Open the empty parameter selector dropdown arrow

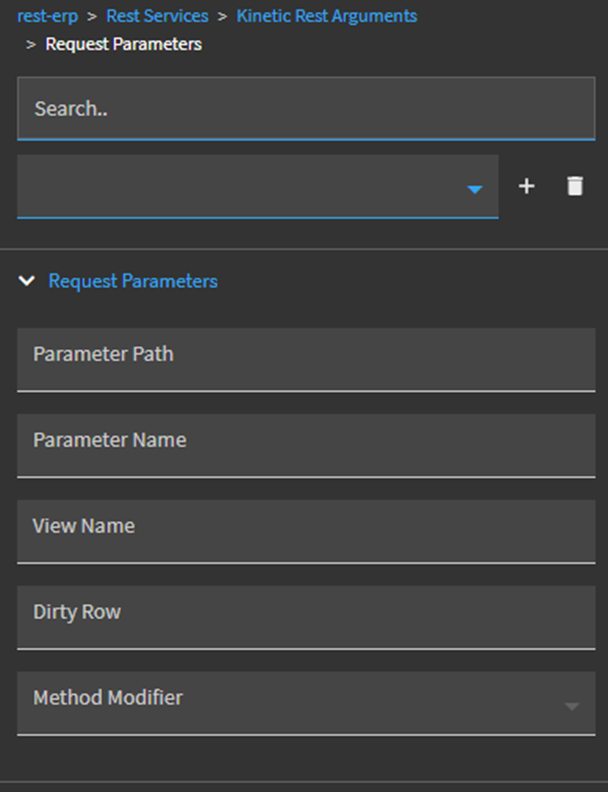coord(475,189)
